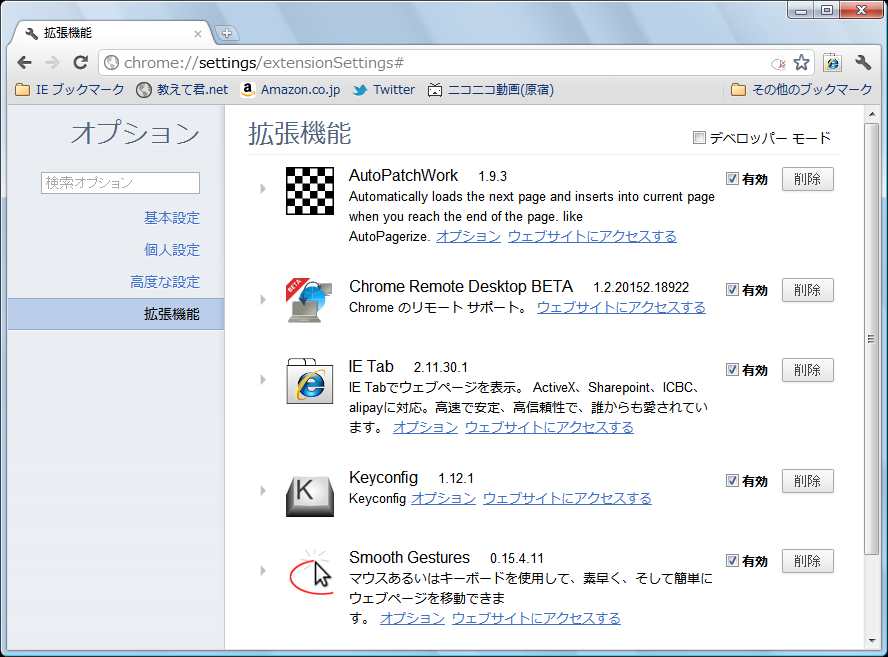The width and height of the screenshot is (888, 657).
Task: Remove AutoPatchWork with its 削除 button
Action: [x=808, y=179]
